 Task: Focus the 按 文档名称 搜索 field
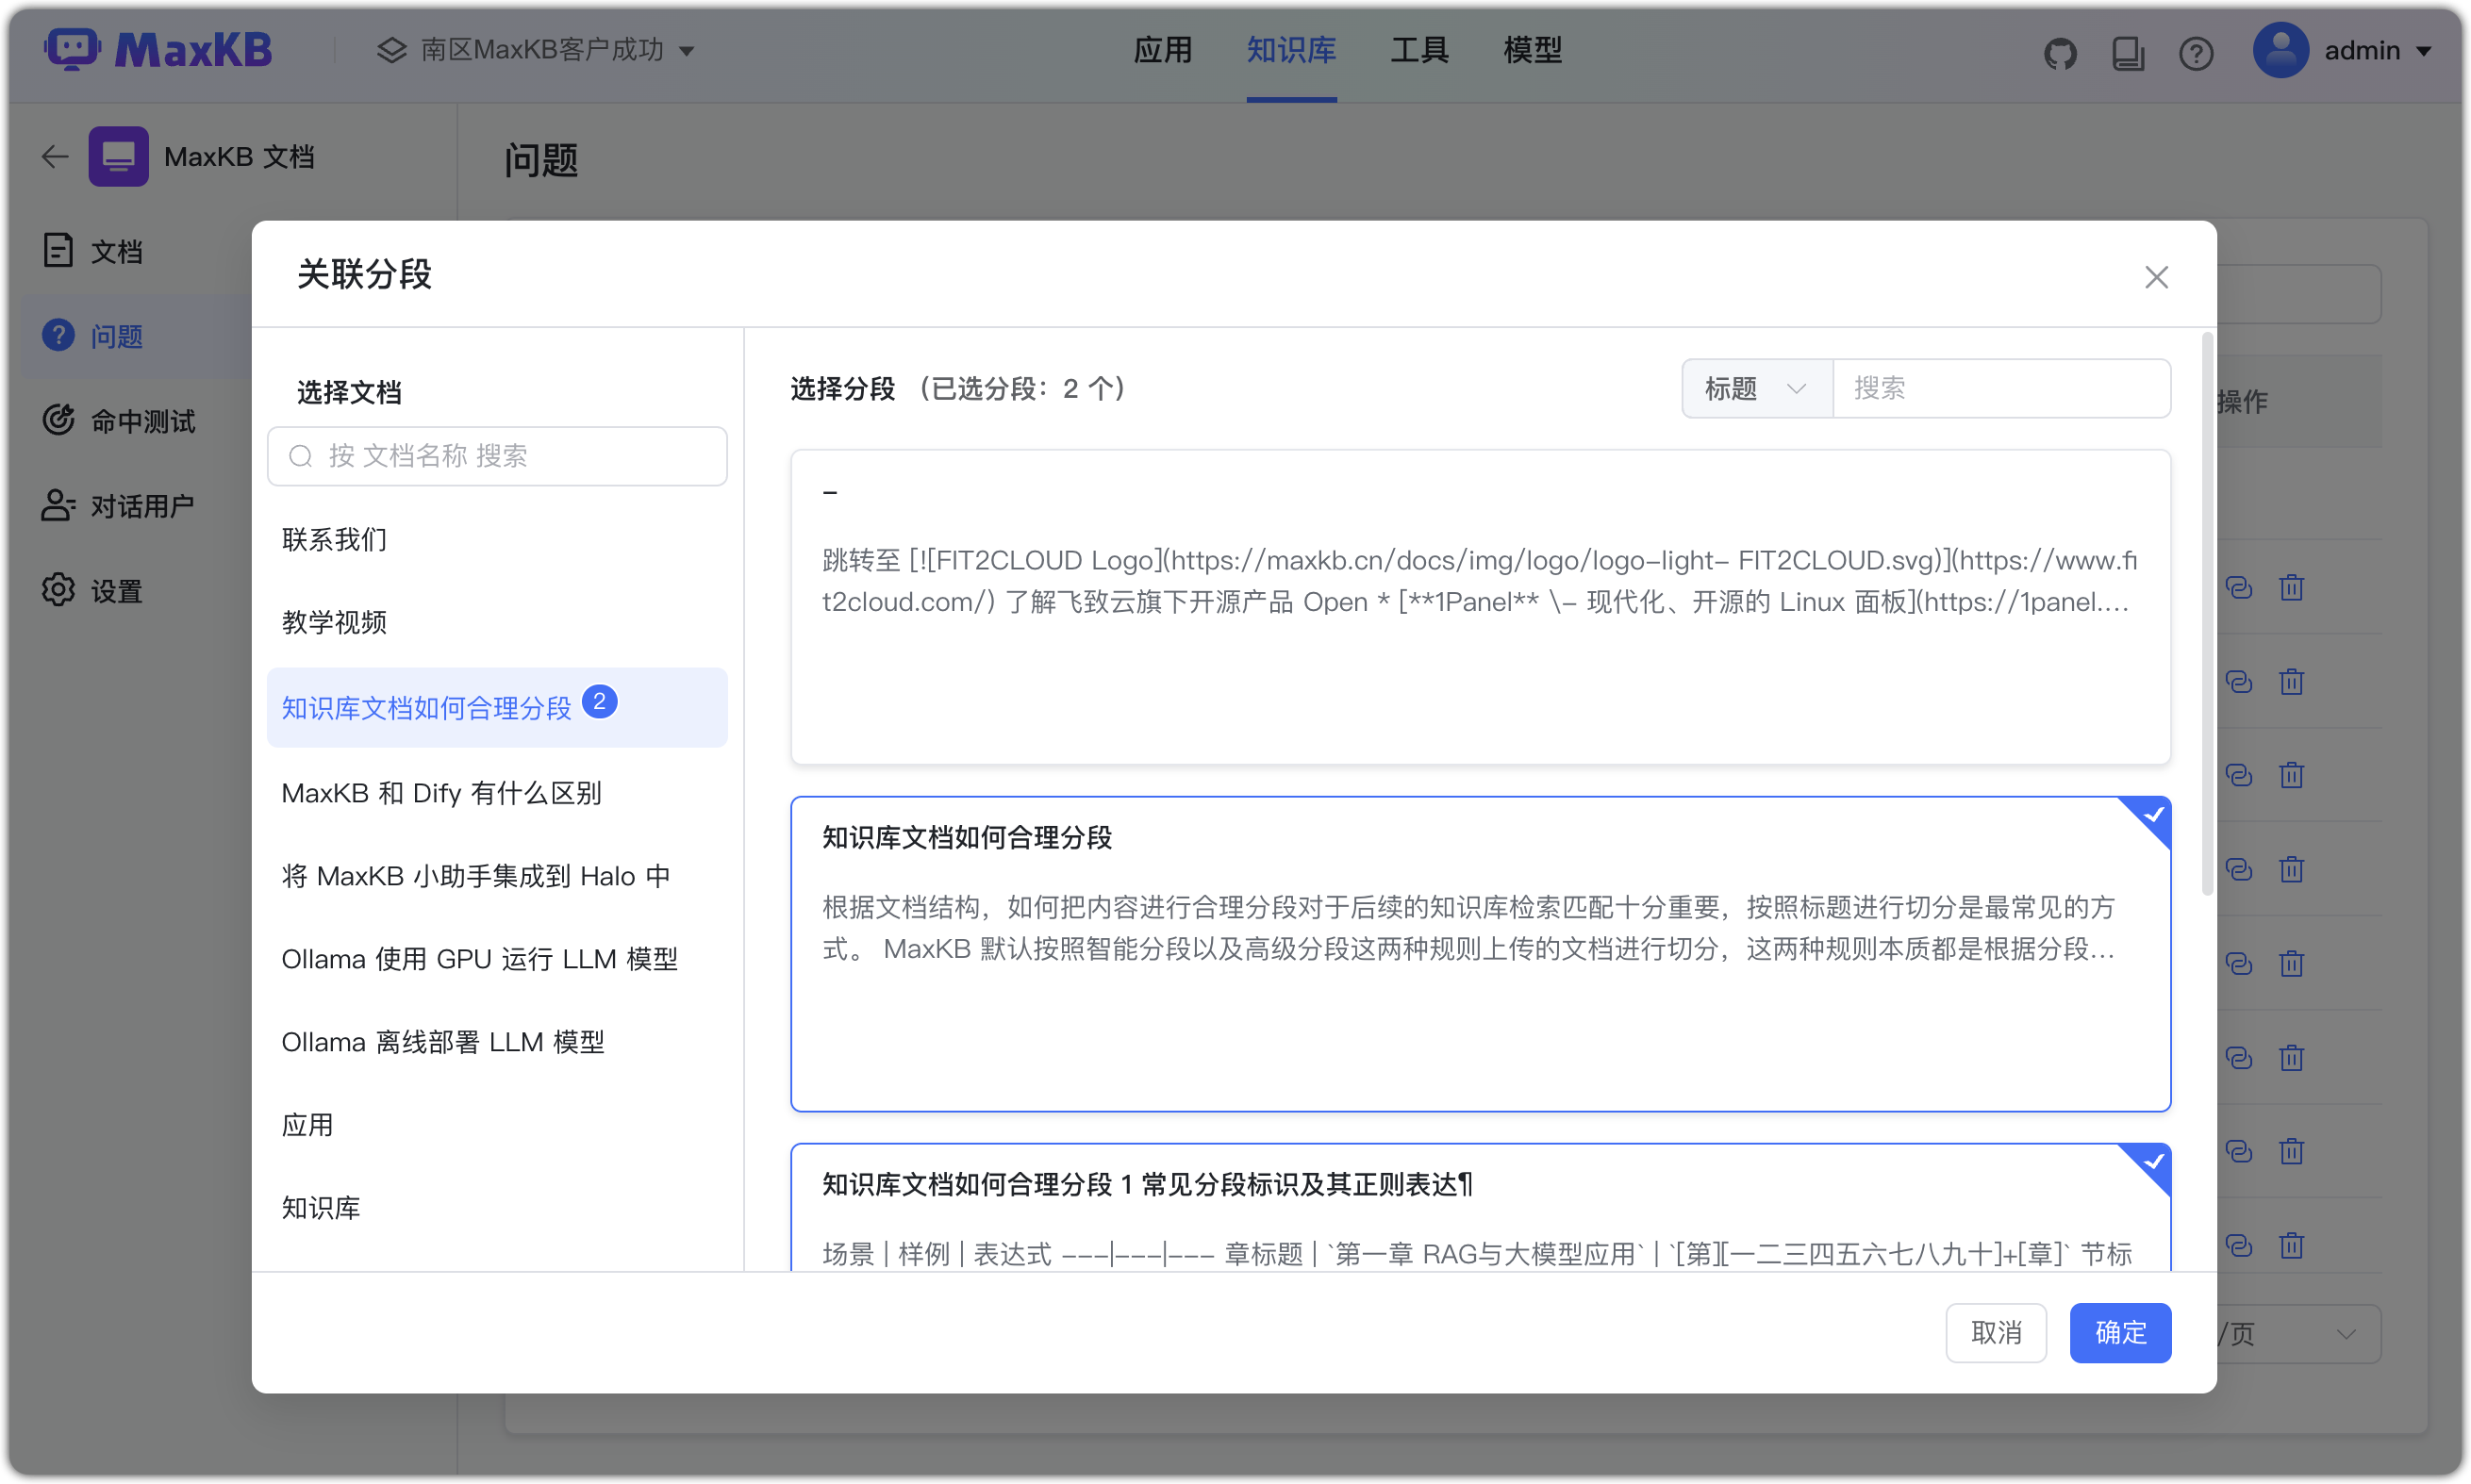coord(497,456)
